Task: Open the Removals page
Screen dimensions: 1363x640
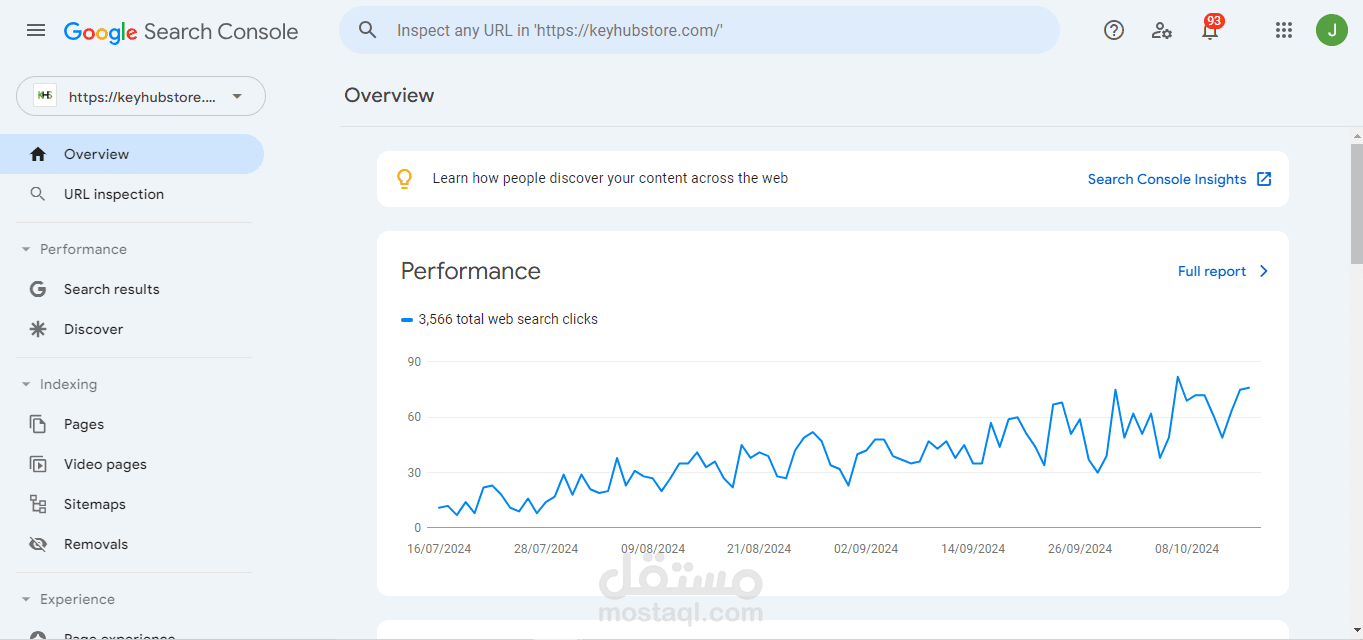Action: click(132, 544)
